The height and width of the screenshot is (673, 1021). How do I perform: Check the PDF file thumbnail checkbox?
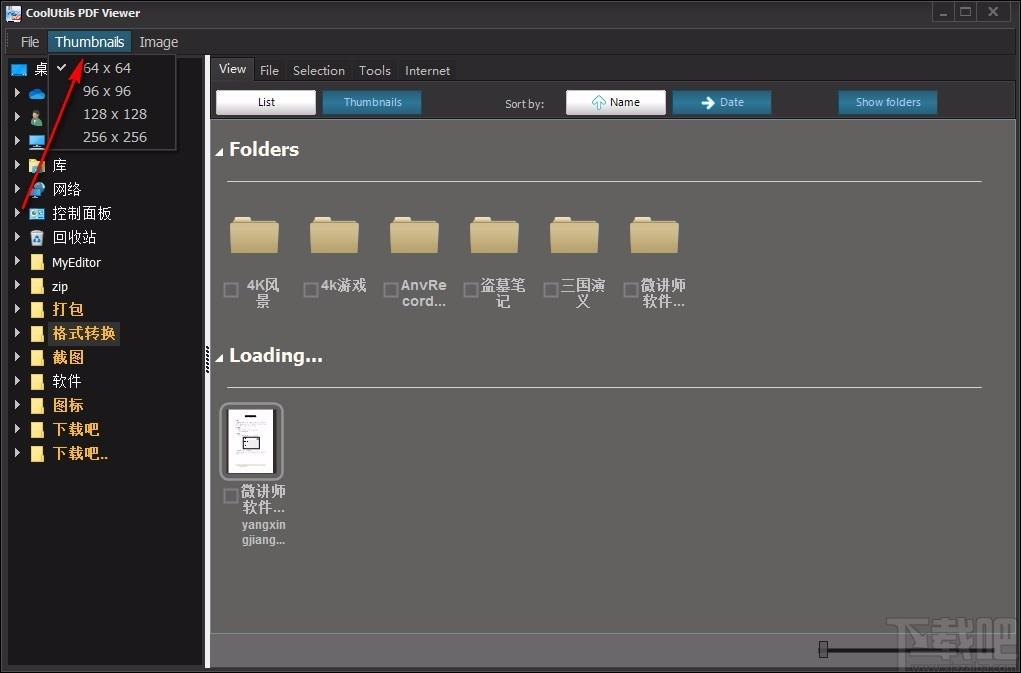(231, 496)
